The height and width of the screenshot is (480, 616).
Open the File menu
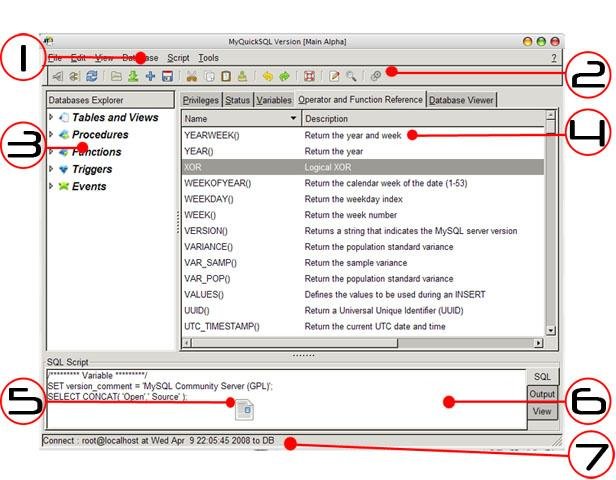coord(55,58)
